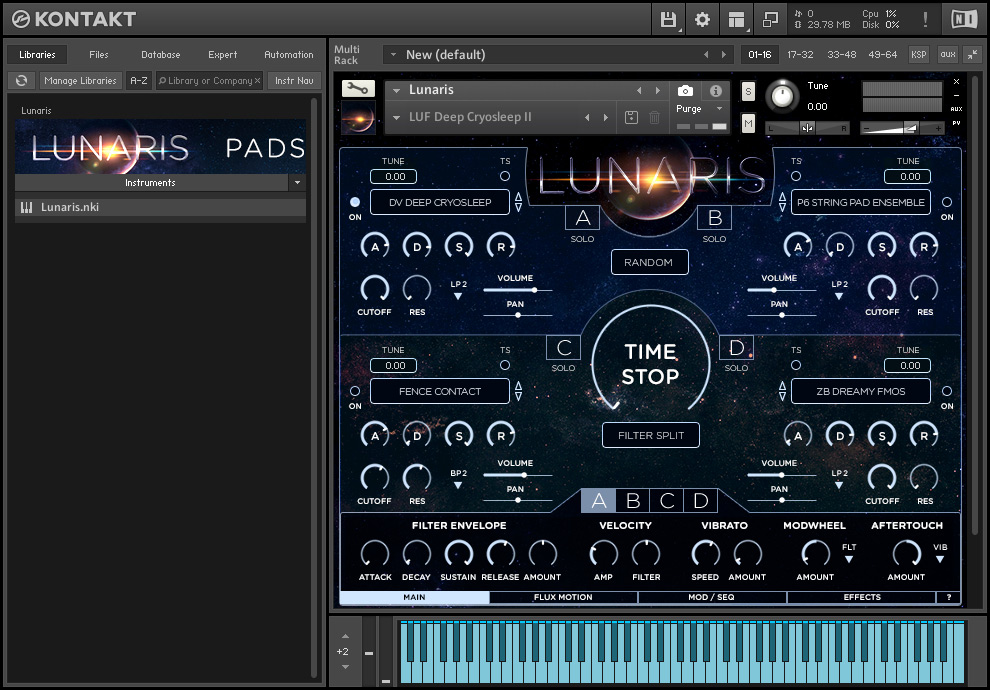The width and height of the screenshot is (990, 690).
Task: Click the KSP master script icon
Action: pyautogui.click(x=918, y=55)
